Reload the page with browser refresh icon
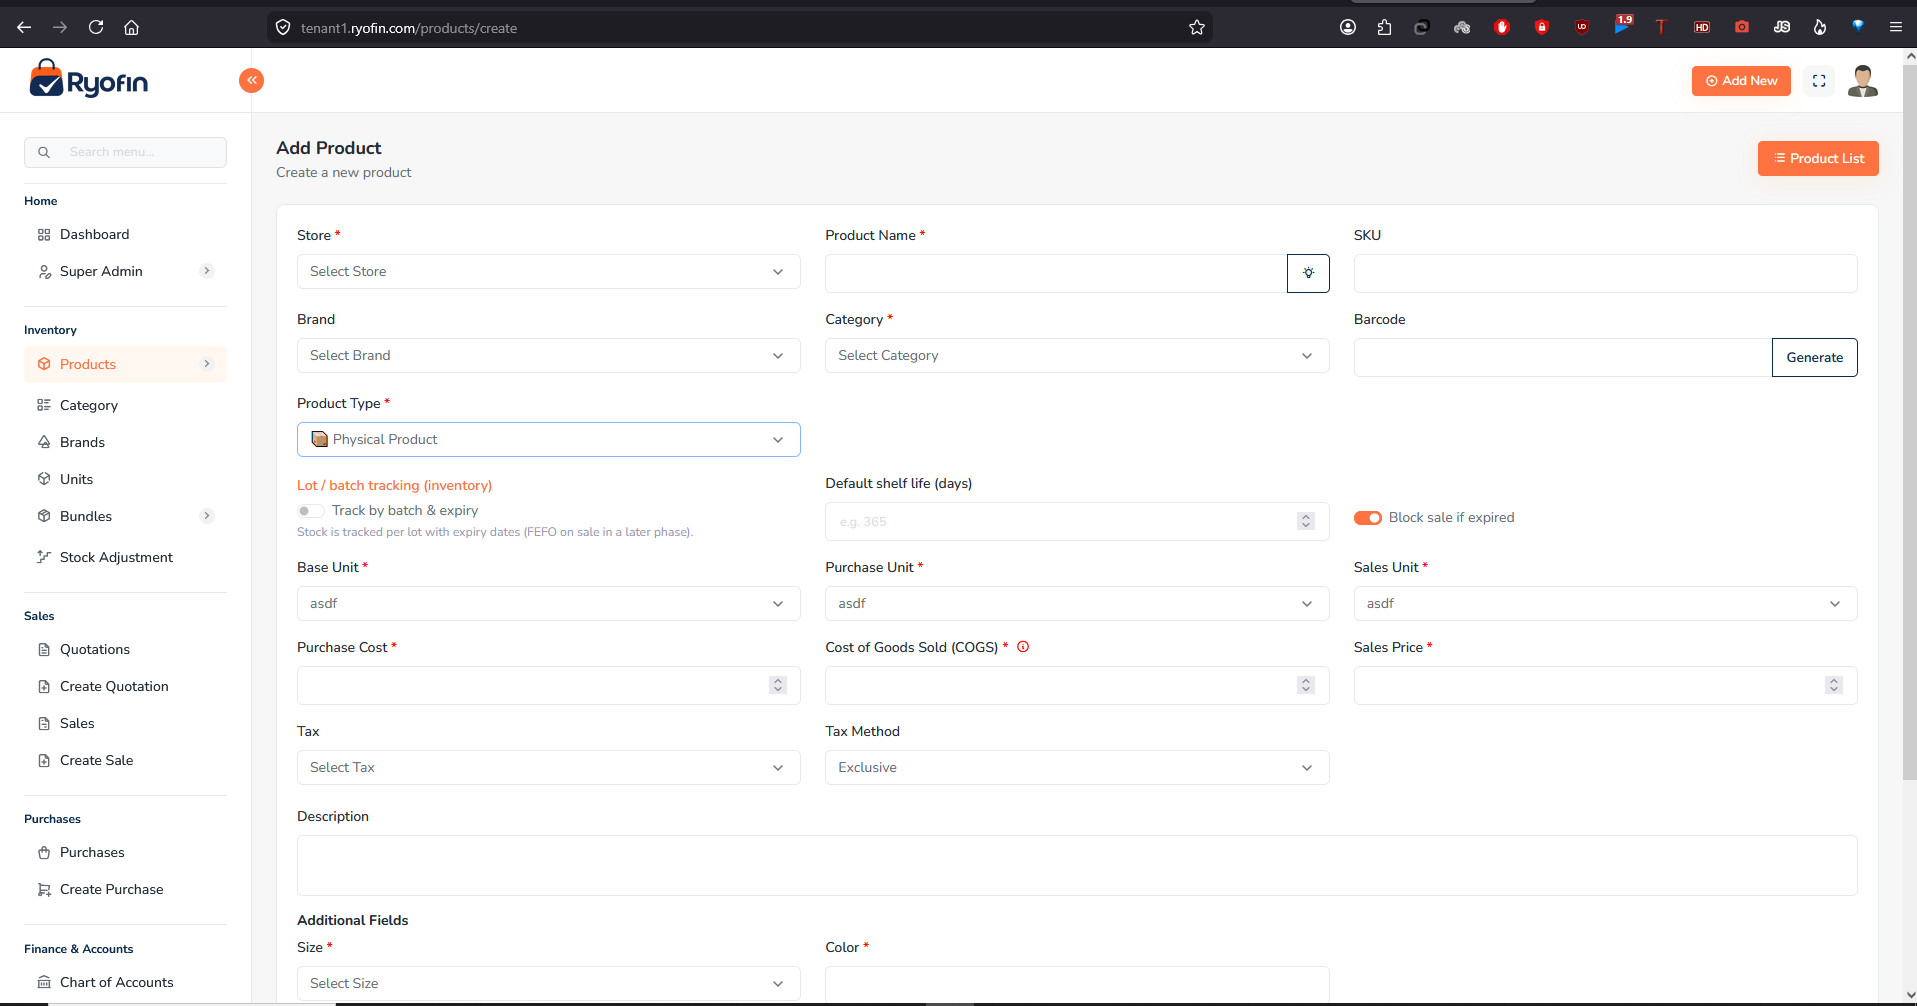The height and width of the screenshot is (1006, 1917). (96, 27)
